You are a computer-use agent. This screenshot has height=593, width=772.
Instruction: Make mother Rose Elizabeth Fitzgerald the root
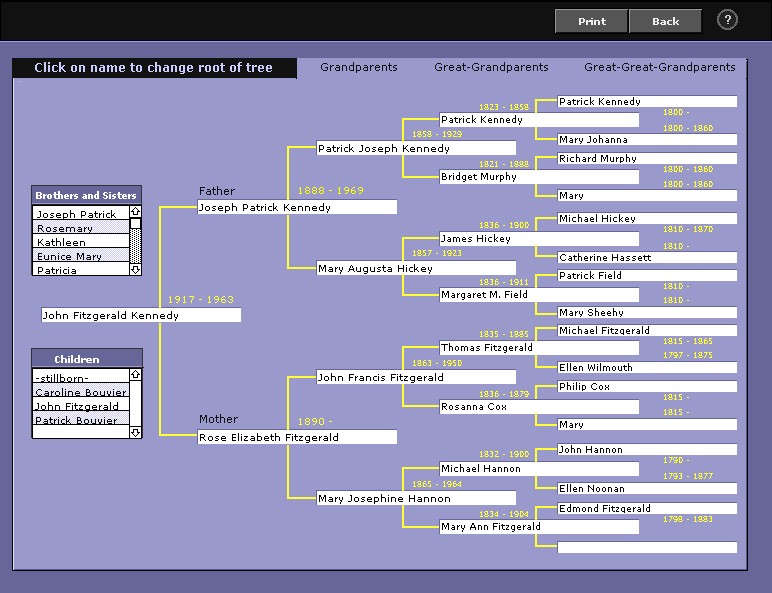tap(297, 437)
